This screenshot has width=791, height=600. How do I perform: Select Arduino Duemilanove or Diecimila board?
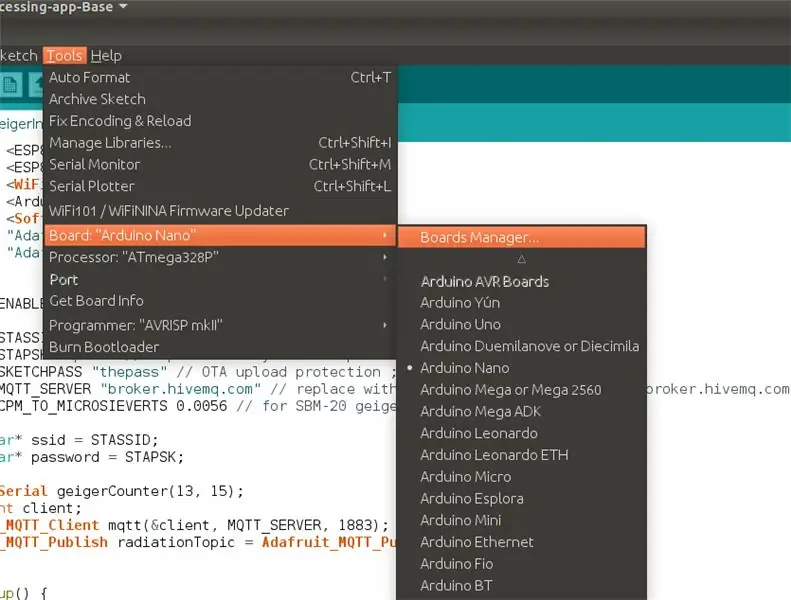[x=522, y=346]
